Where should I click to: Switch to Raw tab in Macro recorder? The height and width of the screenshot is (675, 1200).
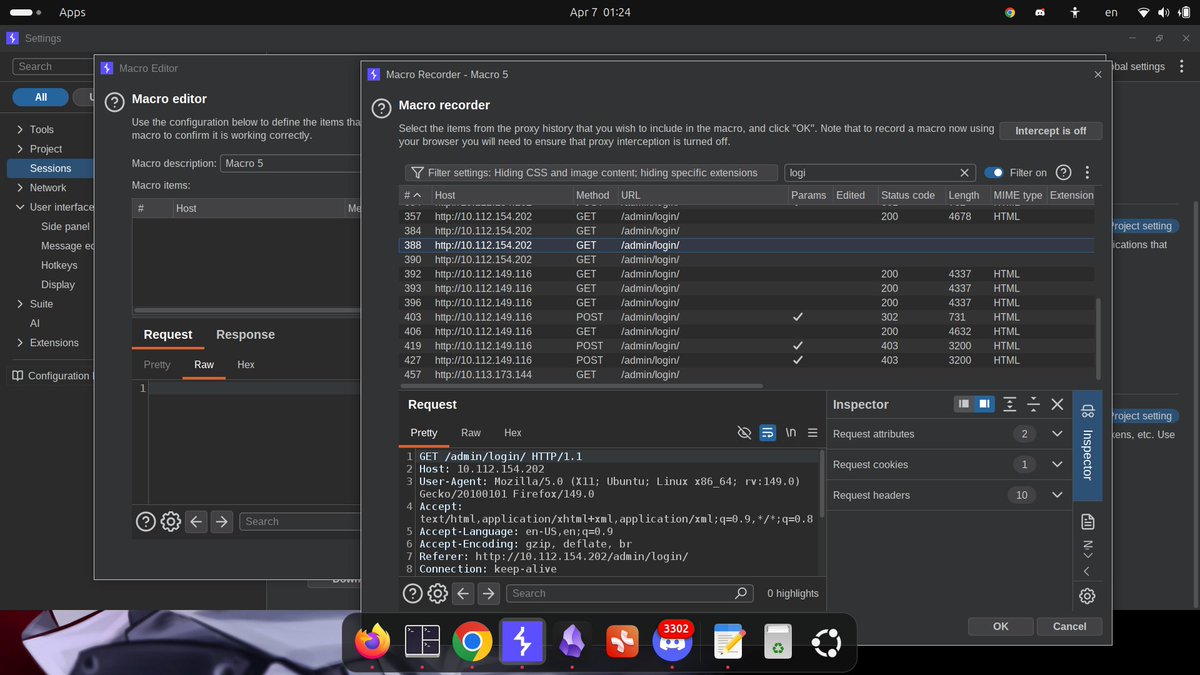(471, 433)
